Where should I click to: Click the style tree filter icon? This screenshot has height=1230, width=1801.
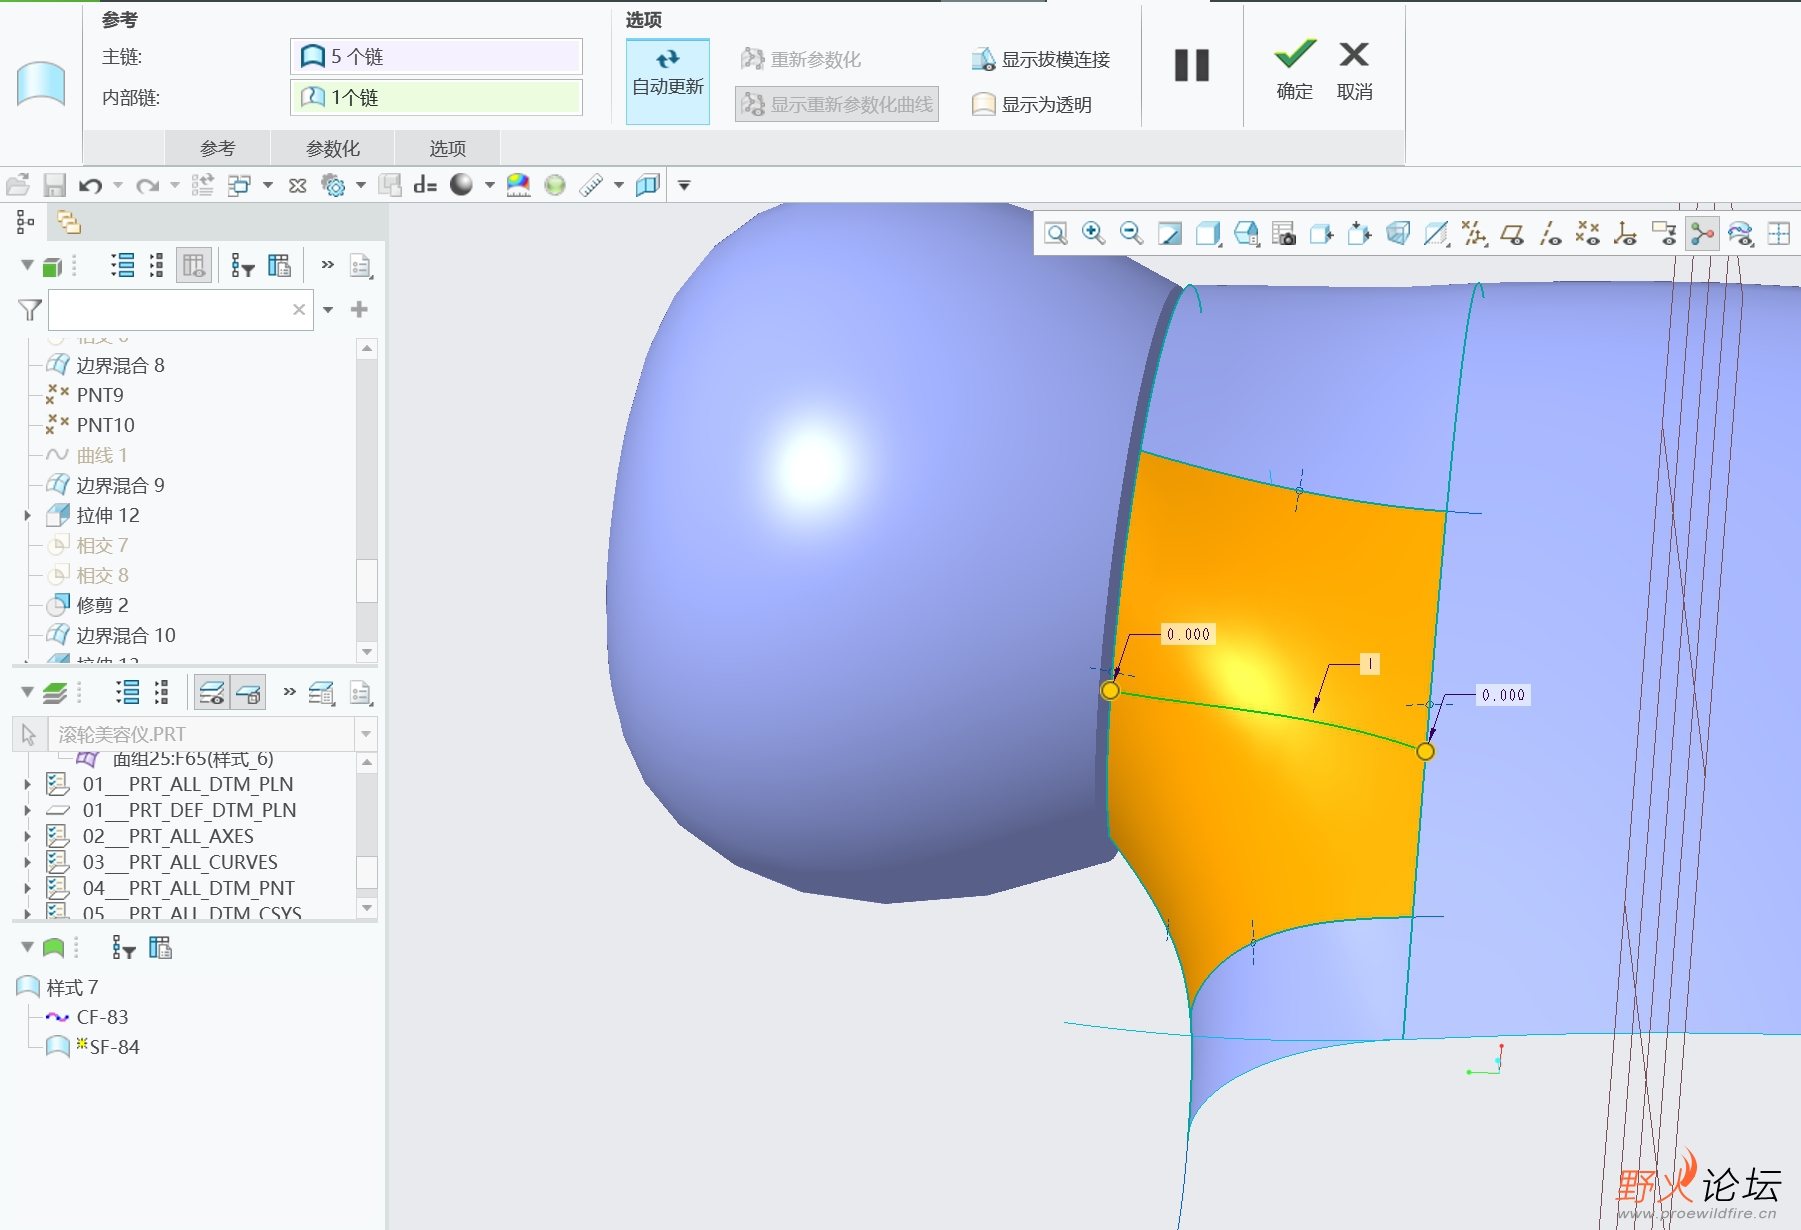coord(123,947)
